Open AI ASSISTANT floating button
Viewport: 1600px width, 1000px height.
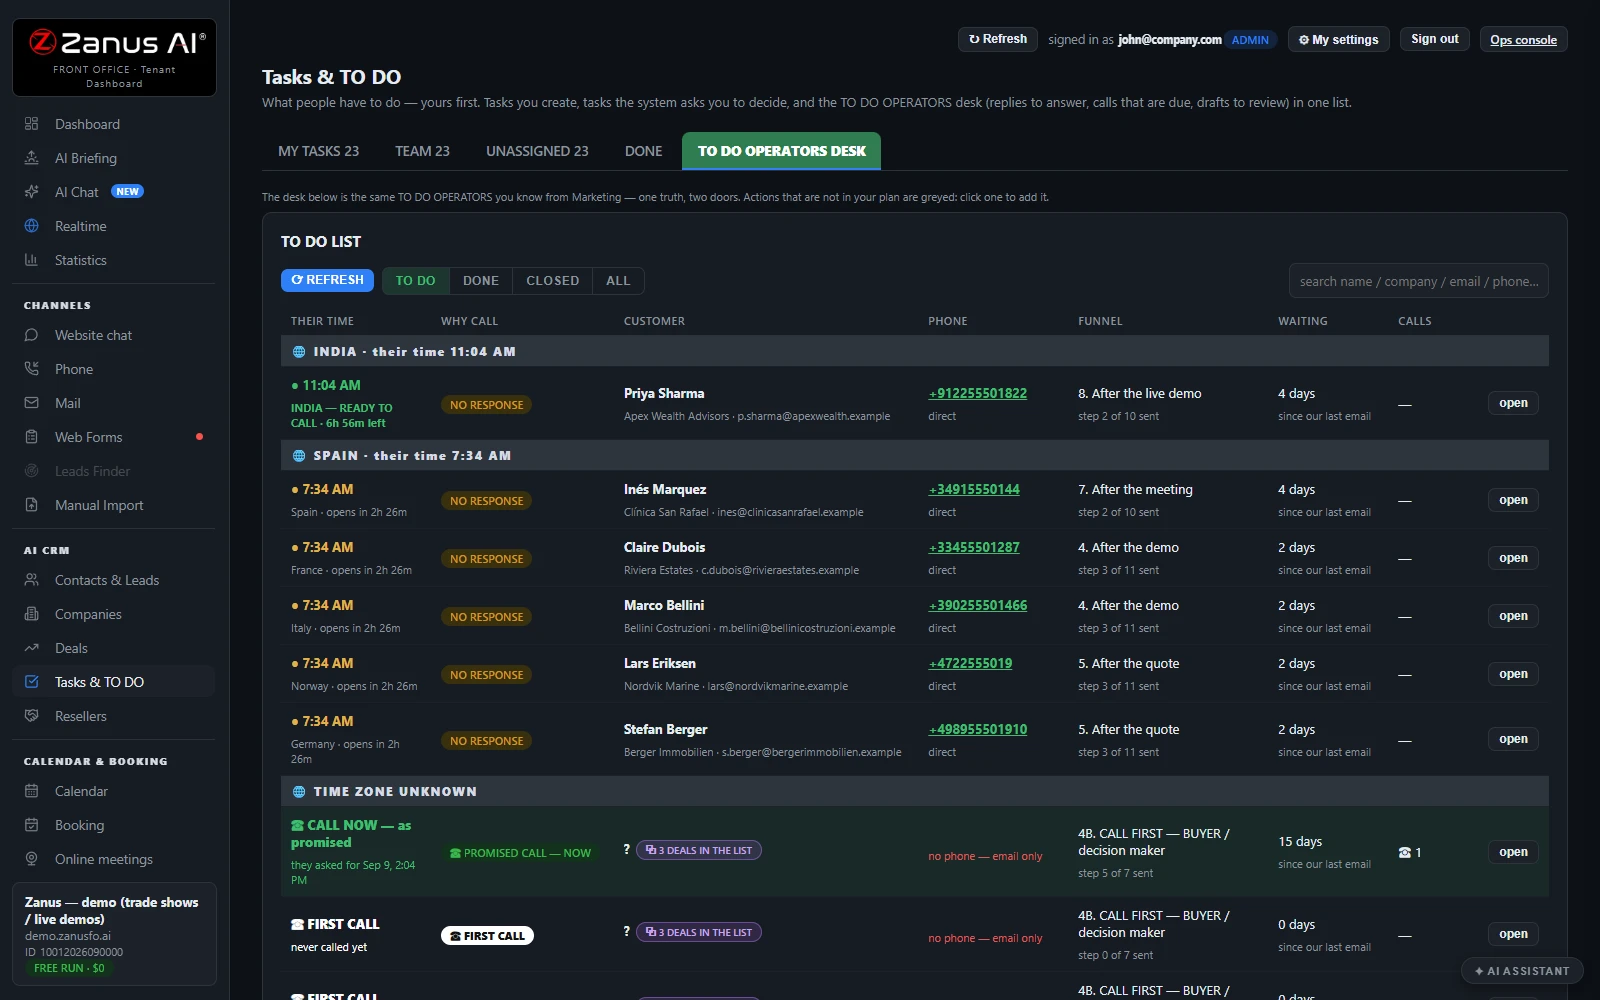(x=1522, y=971)
